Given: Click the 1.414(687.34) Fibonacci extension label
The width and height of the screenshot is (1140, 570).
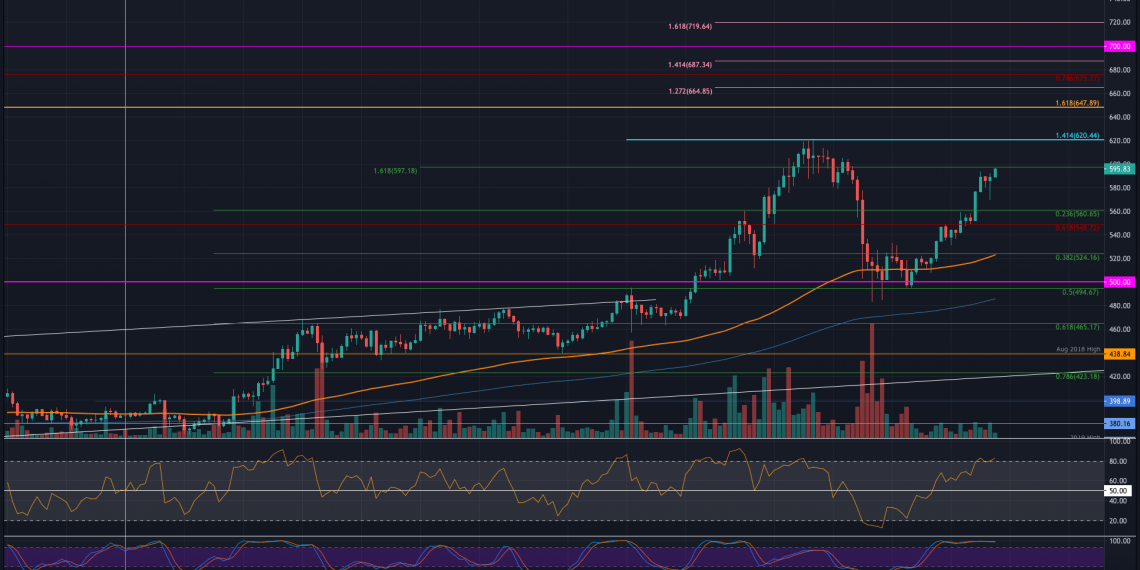Looking at the screenshot, I should pyautogui.click(x=690, y=65).
